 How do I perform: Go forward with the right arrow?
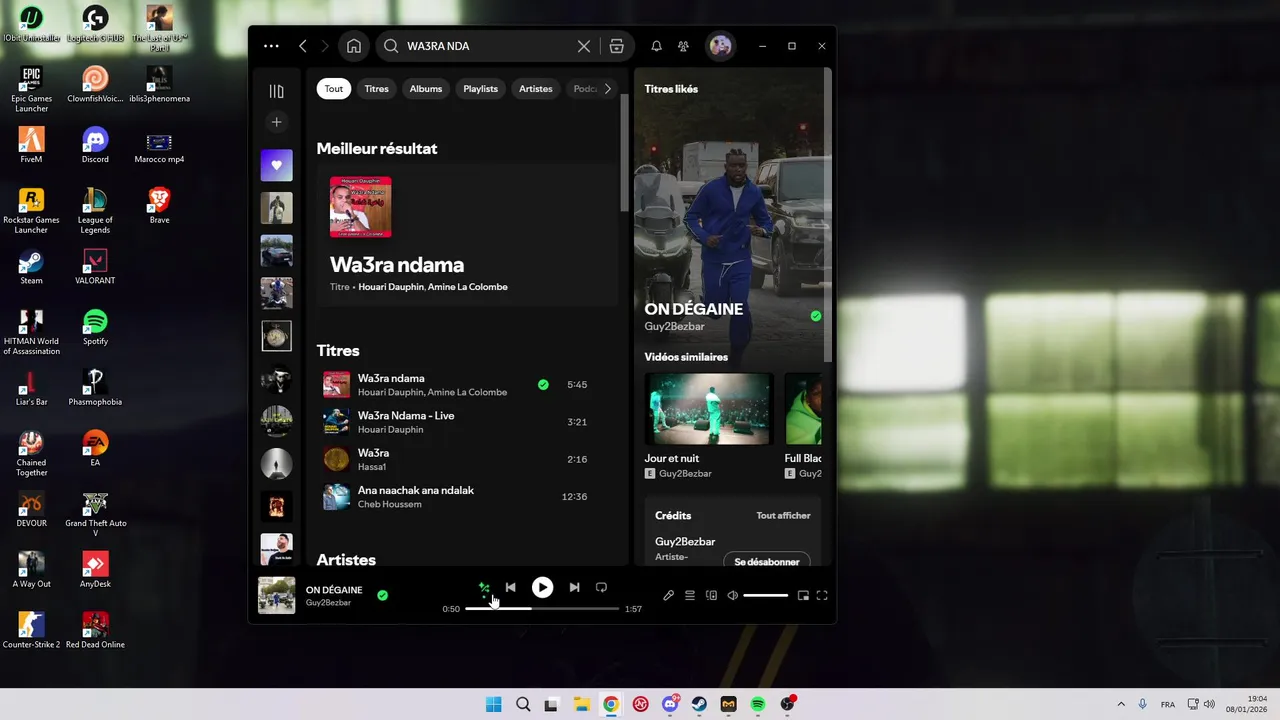pos(325,46)
